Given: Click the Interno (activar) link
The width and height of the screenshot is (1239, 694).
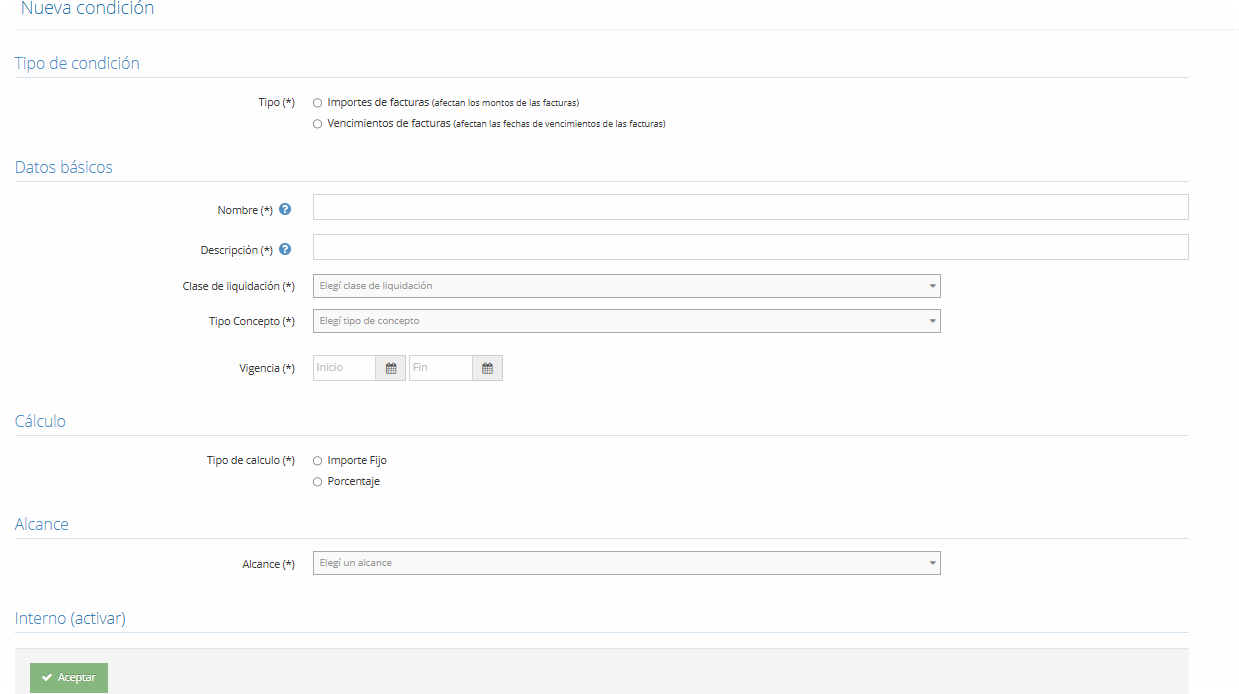Looking at the screenshot, I should (70, 618).
